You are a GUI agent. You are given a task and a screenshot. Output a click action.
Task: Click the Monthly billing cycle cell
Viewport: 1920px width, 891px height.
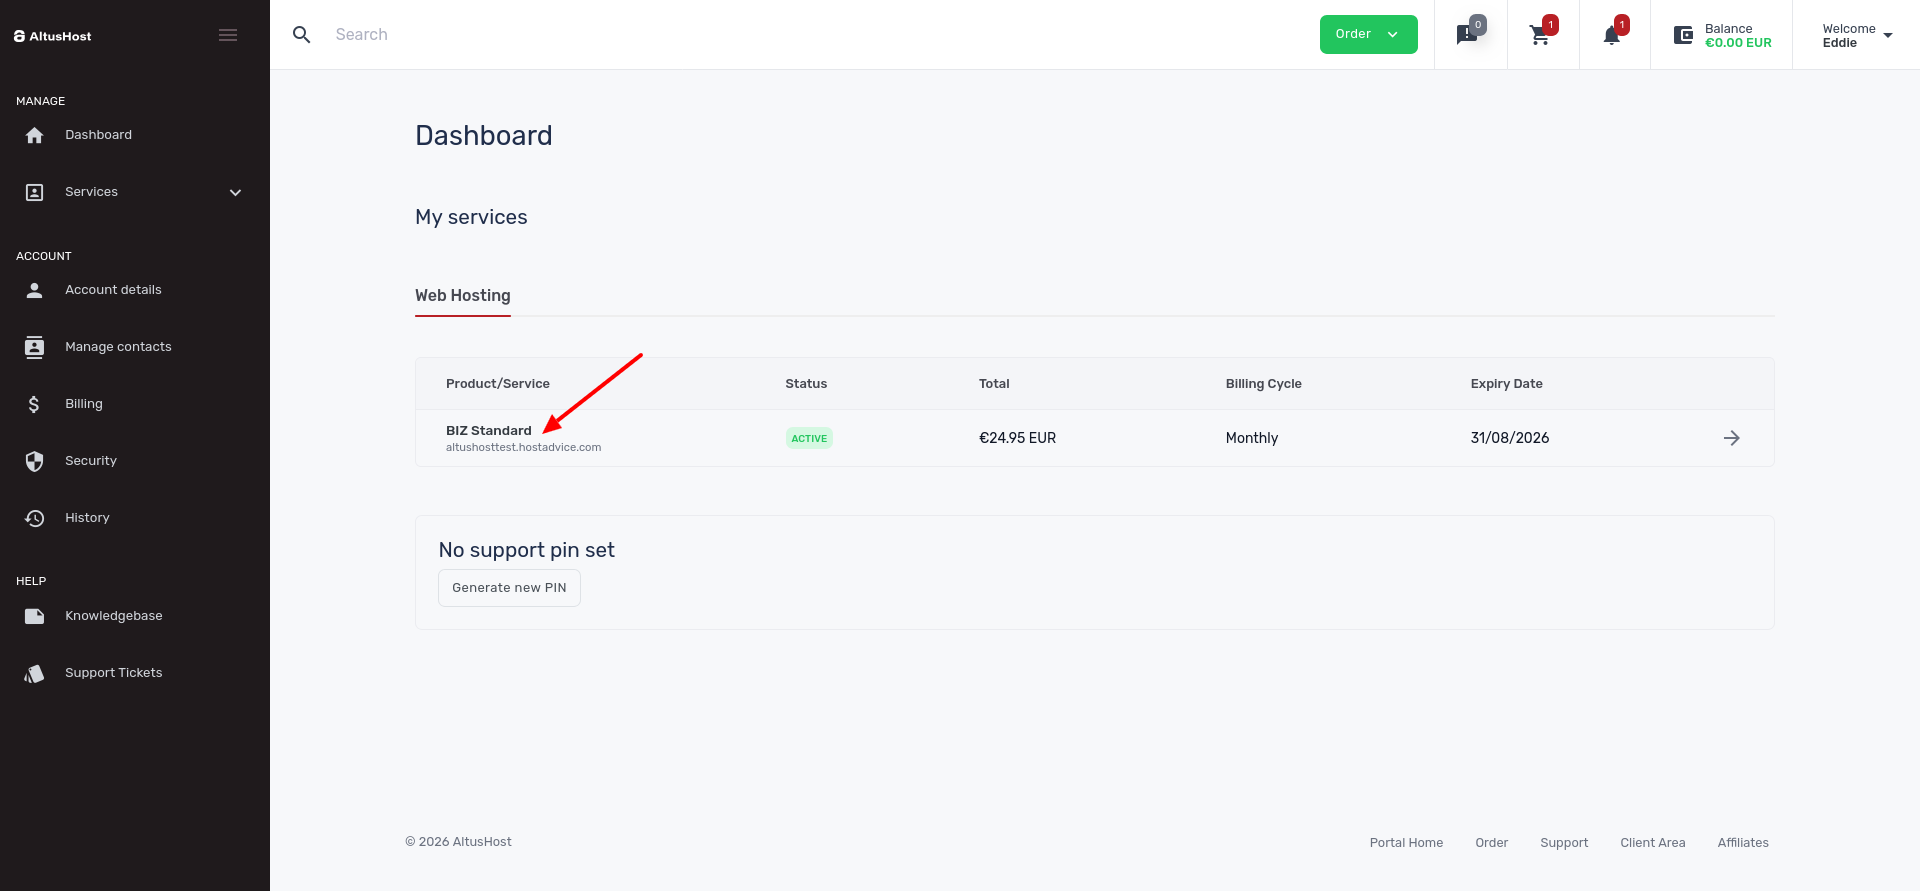pyautogui.click(x=1252, y=438)
